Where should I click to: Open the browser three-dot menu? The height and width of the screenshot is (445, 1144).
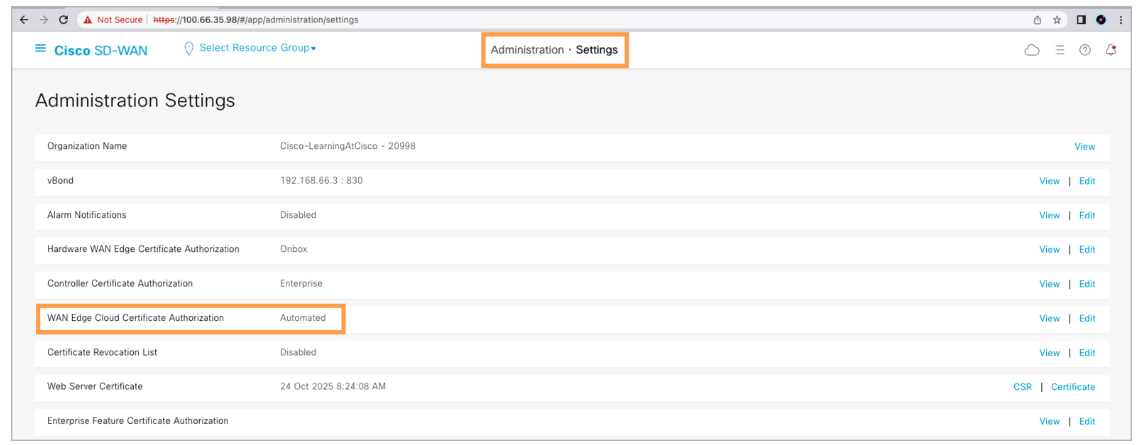coord(1120,19)
